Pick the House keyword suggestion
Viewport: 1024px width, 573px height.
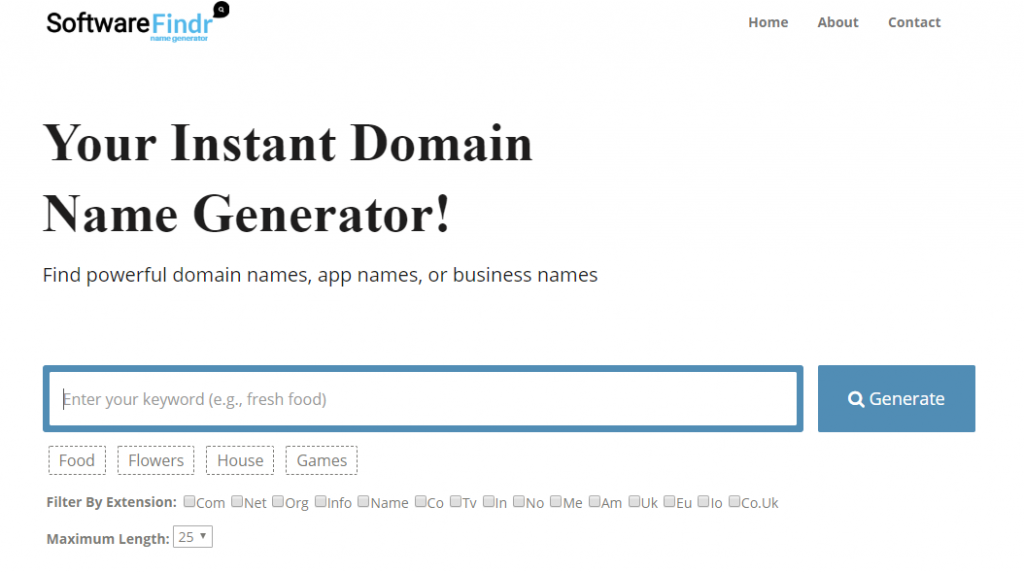pyautogui.click(x=240, y=461)
